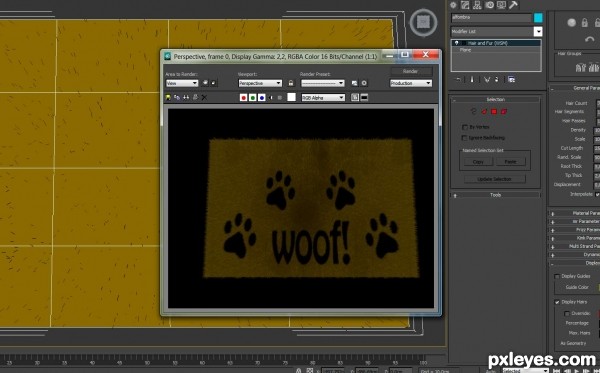Click the Update Selection button
600x373 pixels.
coord(494,179)
